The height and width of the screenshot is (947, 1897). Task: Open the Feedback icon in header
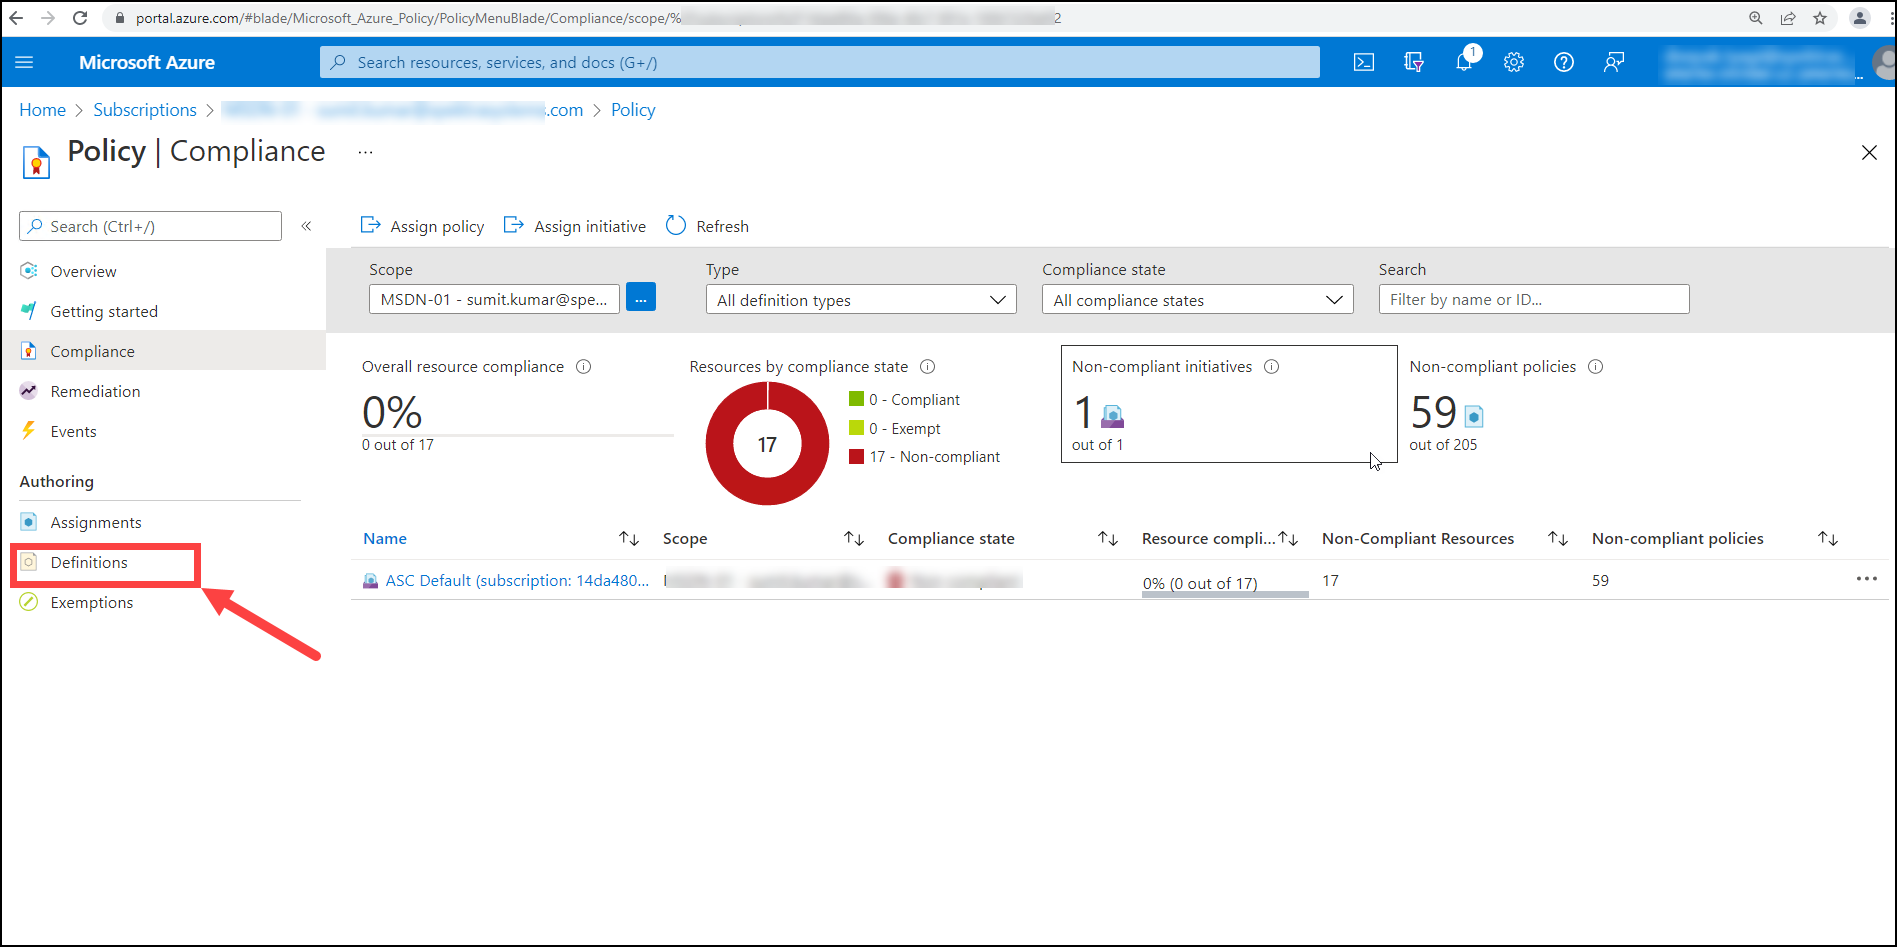click(x=1614, y=62)
